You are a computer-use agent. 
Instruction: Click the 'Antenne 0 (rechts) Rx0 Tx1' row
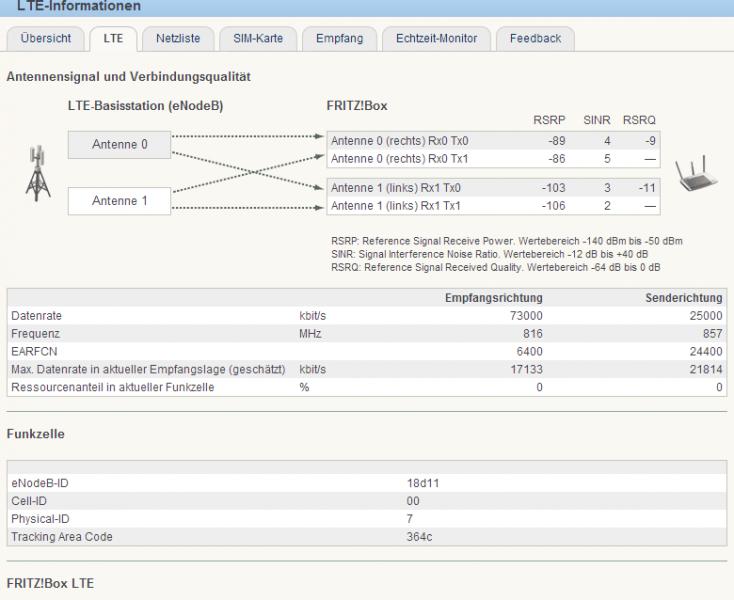(493, 159)
